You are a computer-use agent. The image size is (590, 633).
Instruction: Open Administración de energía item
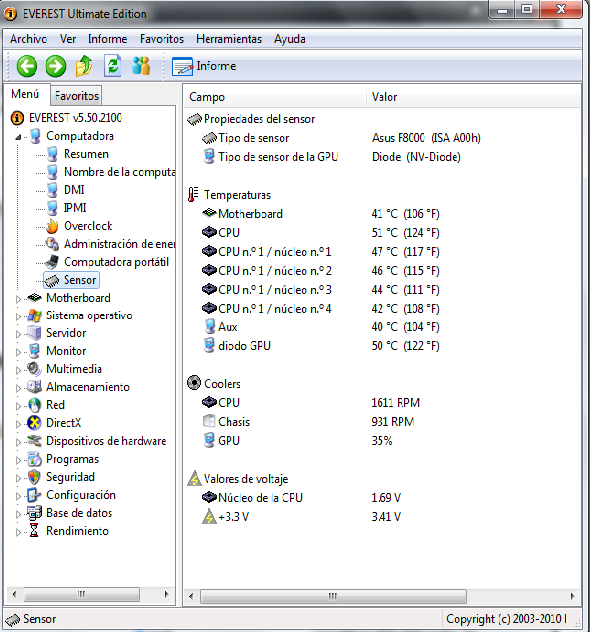[110, 244]
